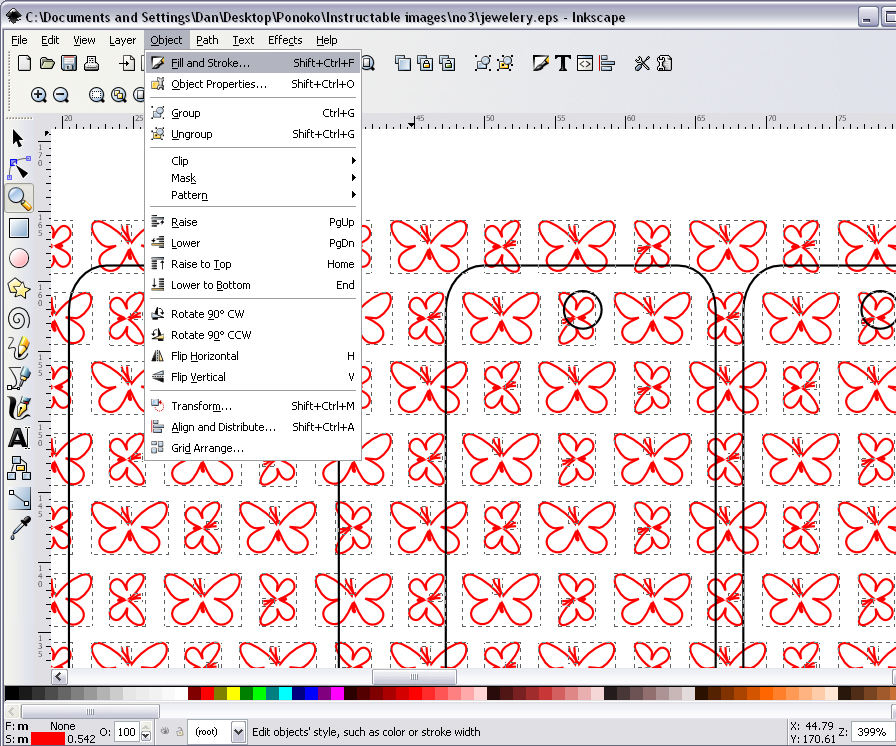Image resolution: width=896 pixels, height=746 pixels.
Task: Choose Align and Distribute menu item
Action: click(254, 427)
